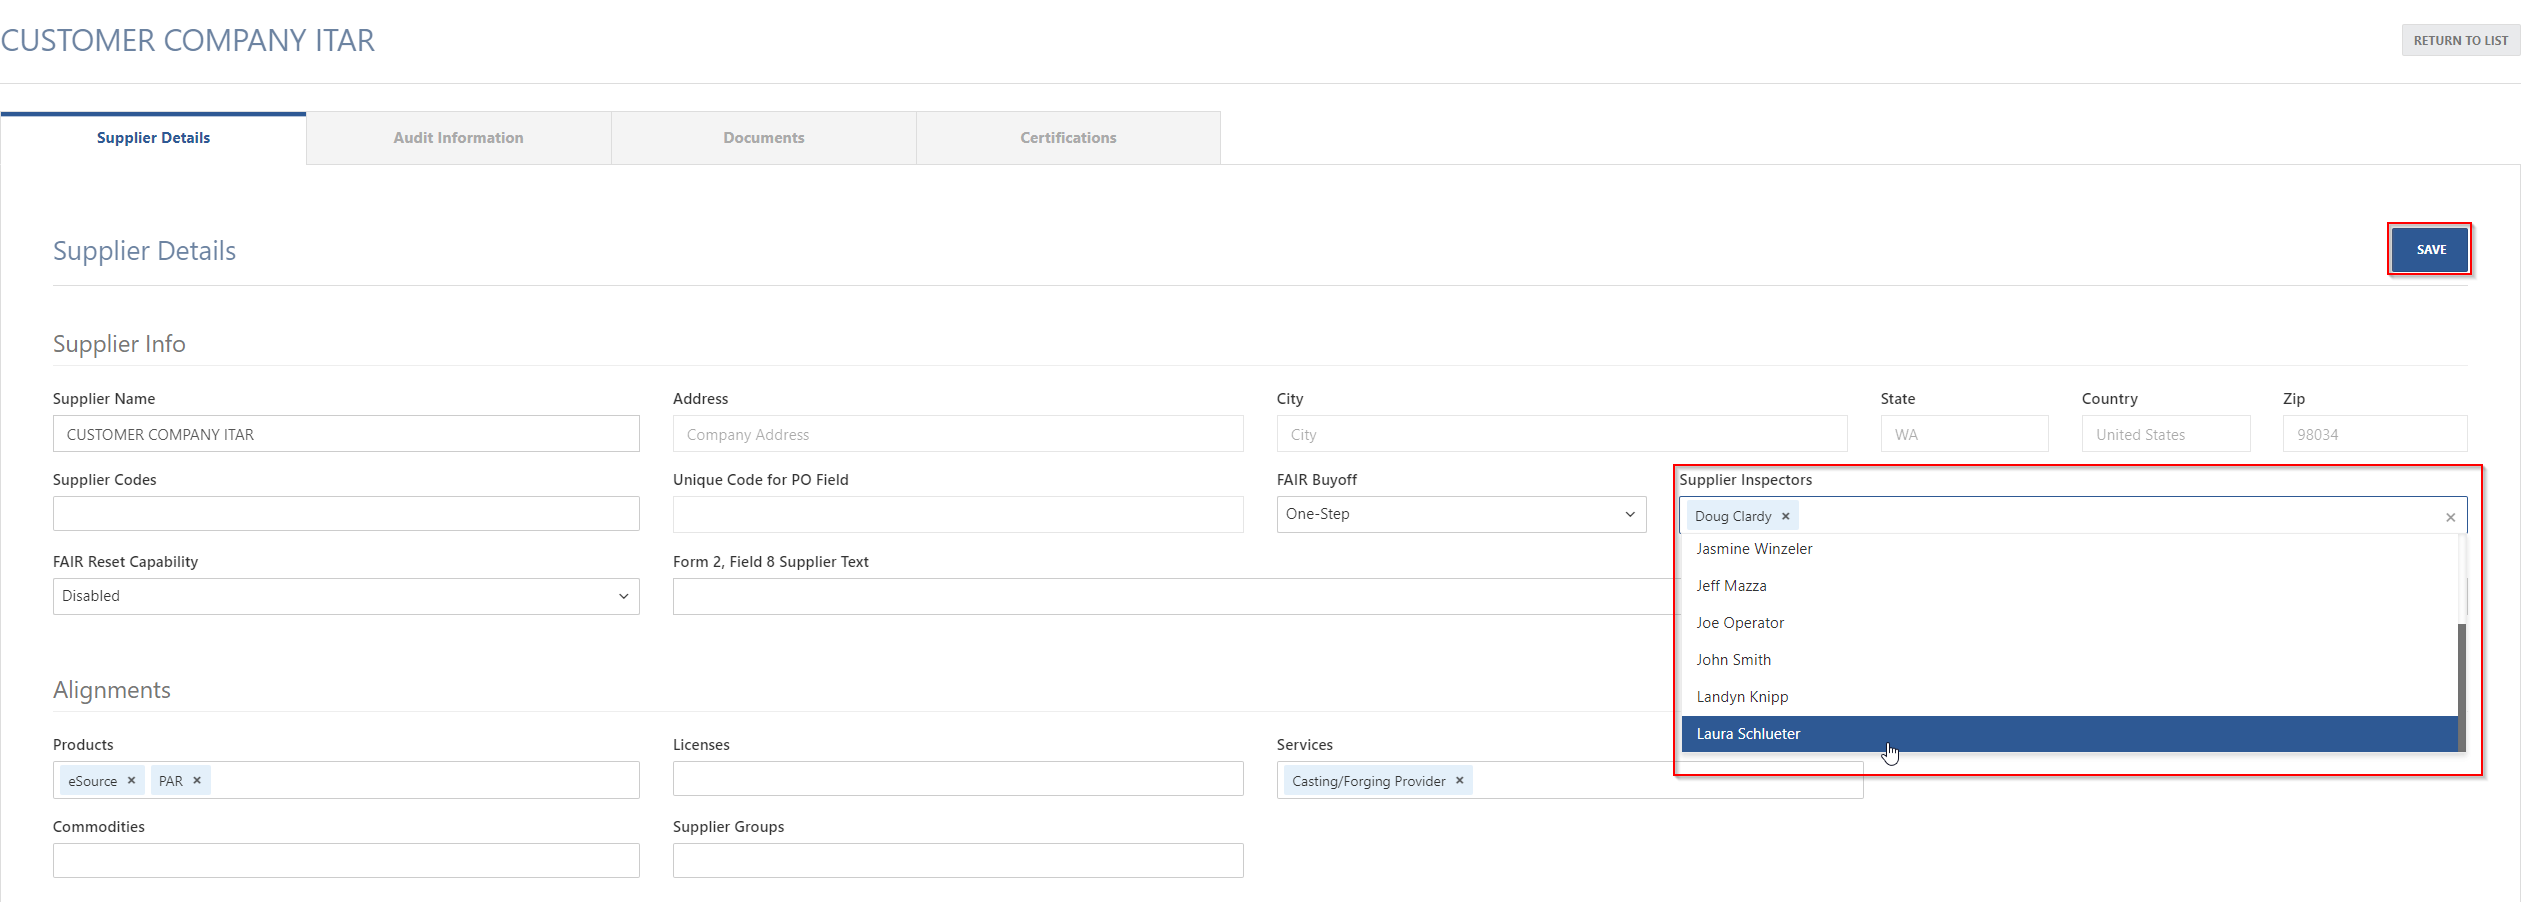Remove Casting/Forging Provider service tag
Viewport: 2523px width, 902px height.
coord(1459,781)
